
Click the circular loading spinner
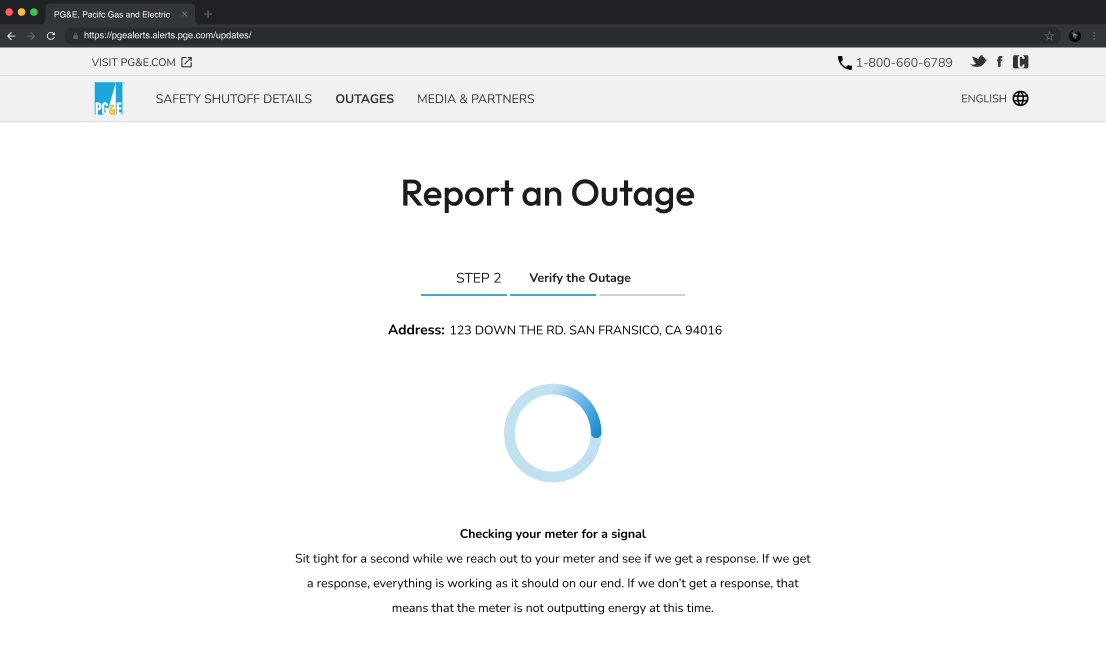coord(552,433)
